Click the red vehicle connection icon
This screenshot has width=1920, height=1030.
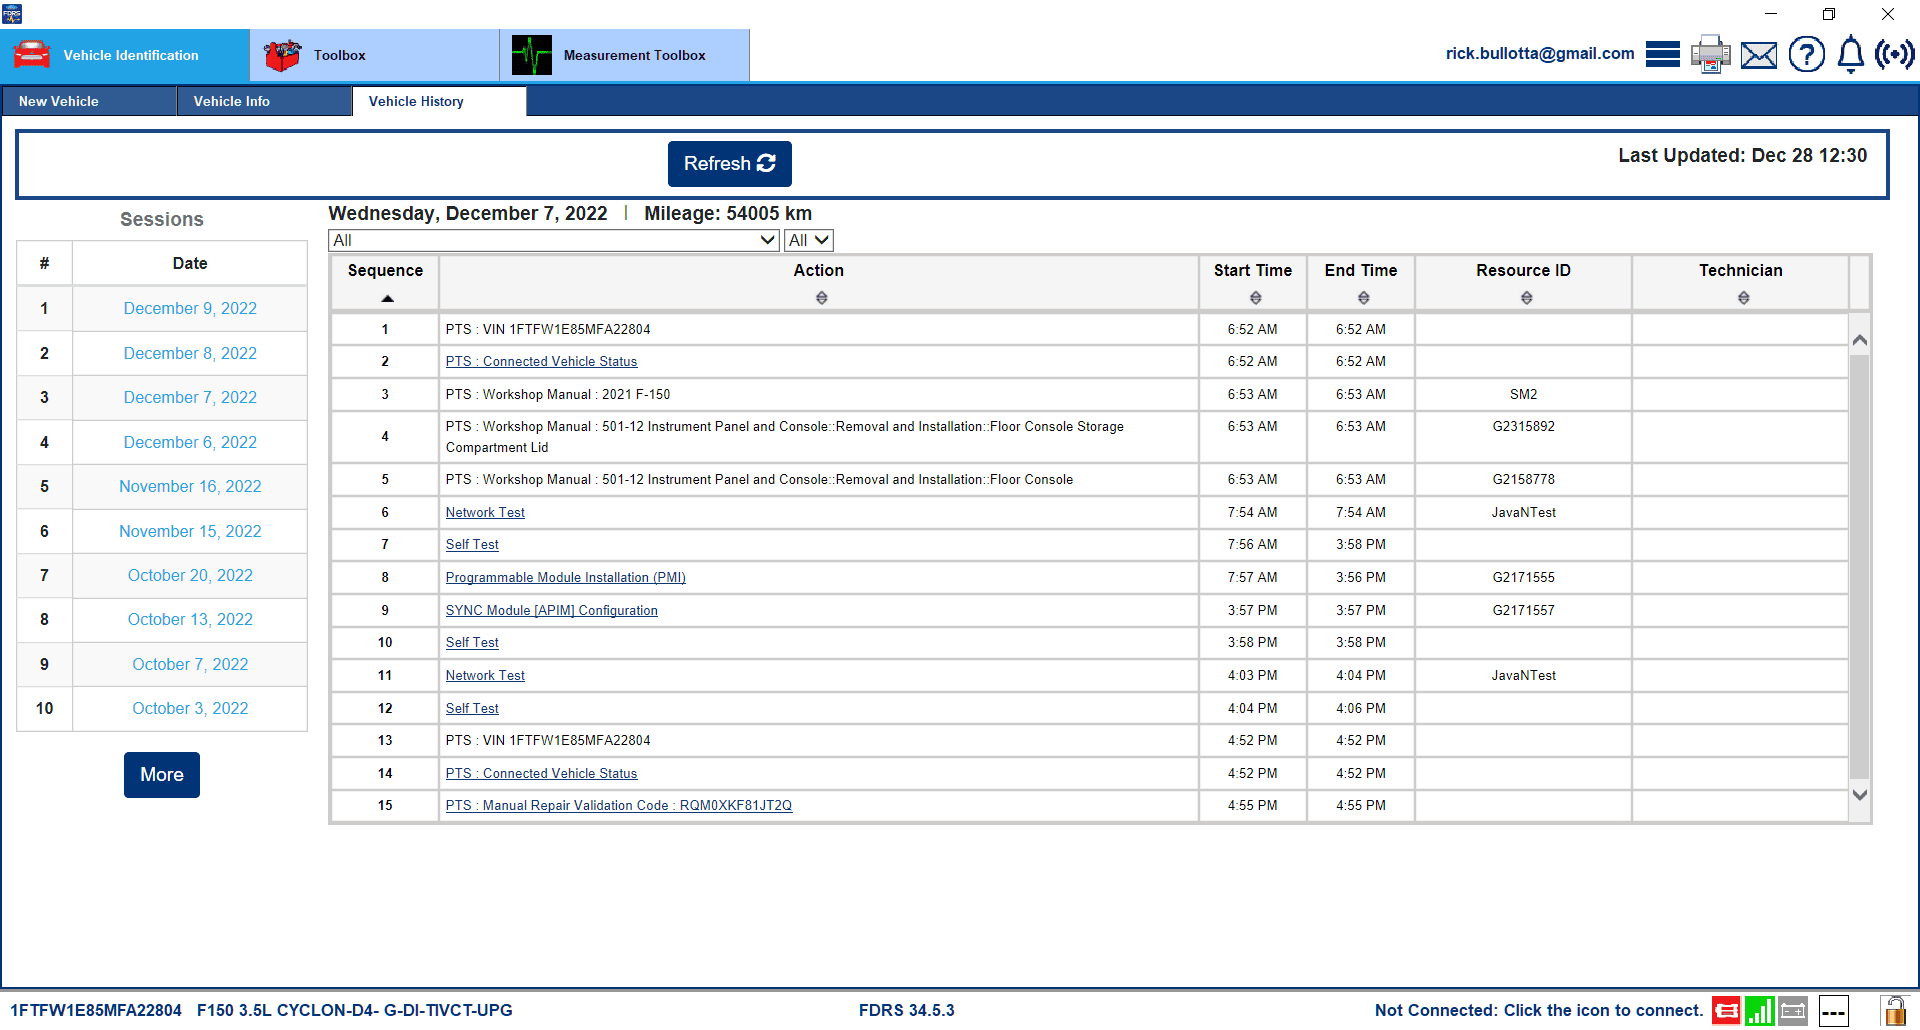pyautogui.click(x=1725, y=1011)
